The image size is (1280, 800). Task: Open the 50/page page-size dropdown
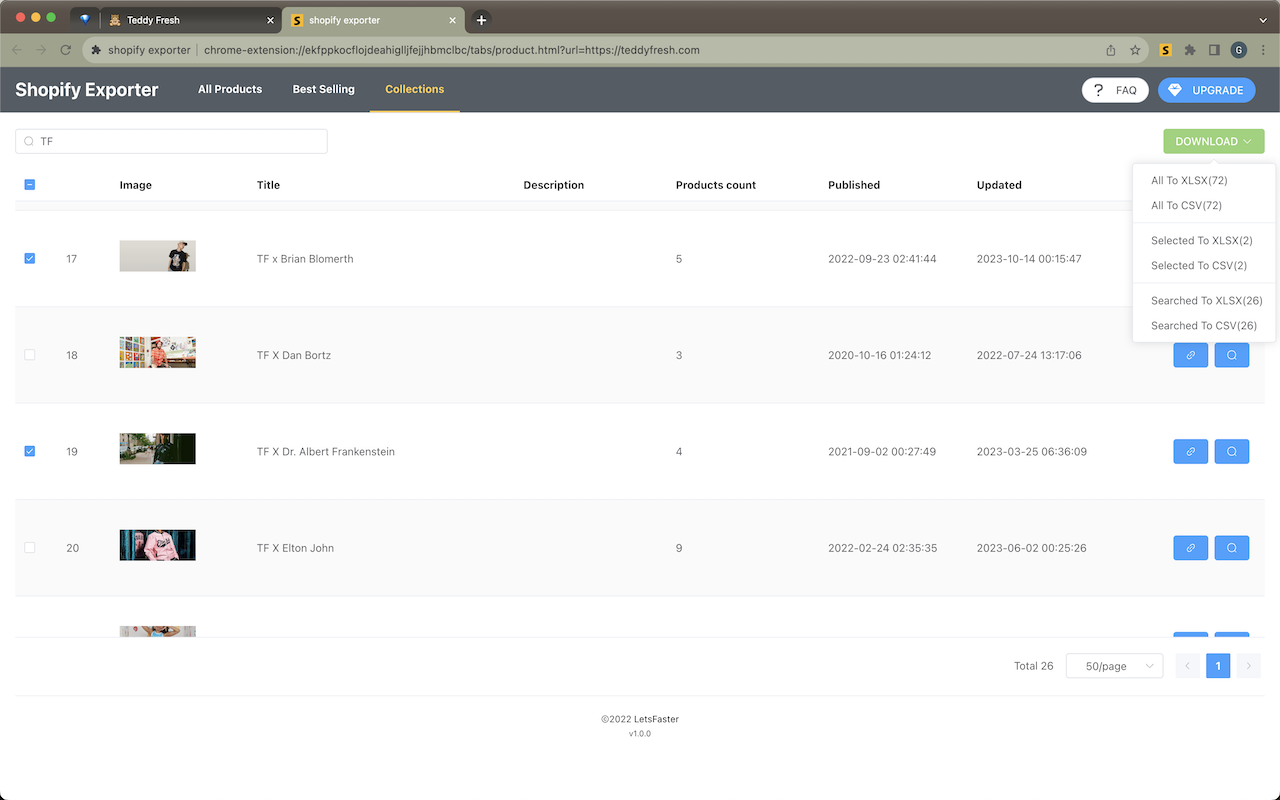coord(1114,666)
